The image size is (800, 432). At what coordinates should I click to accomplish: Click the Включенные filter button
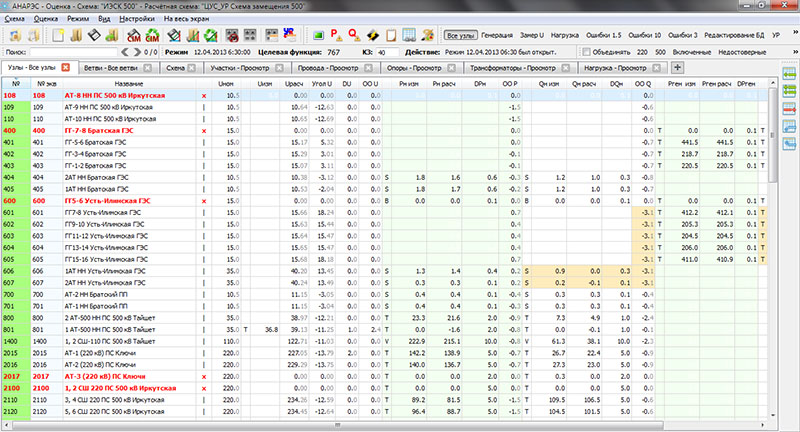coord(692,52)
